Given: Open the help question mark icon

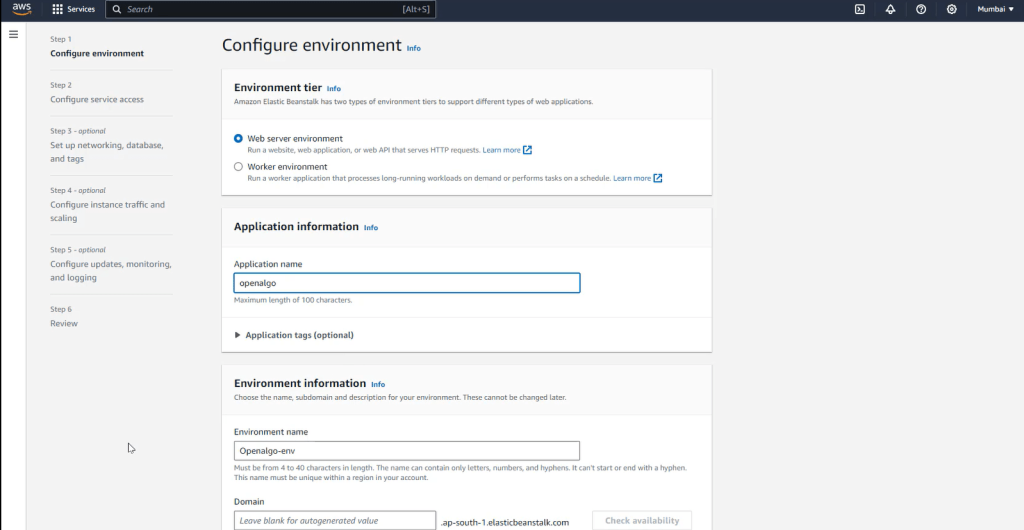Looking at the screenshot, I should [921, 9].
